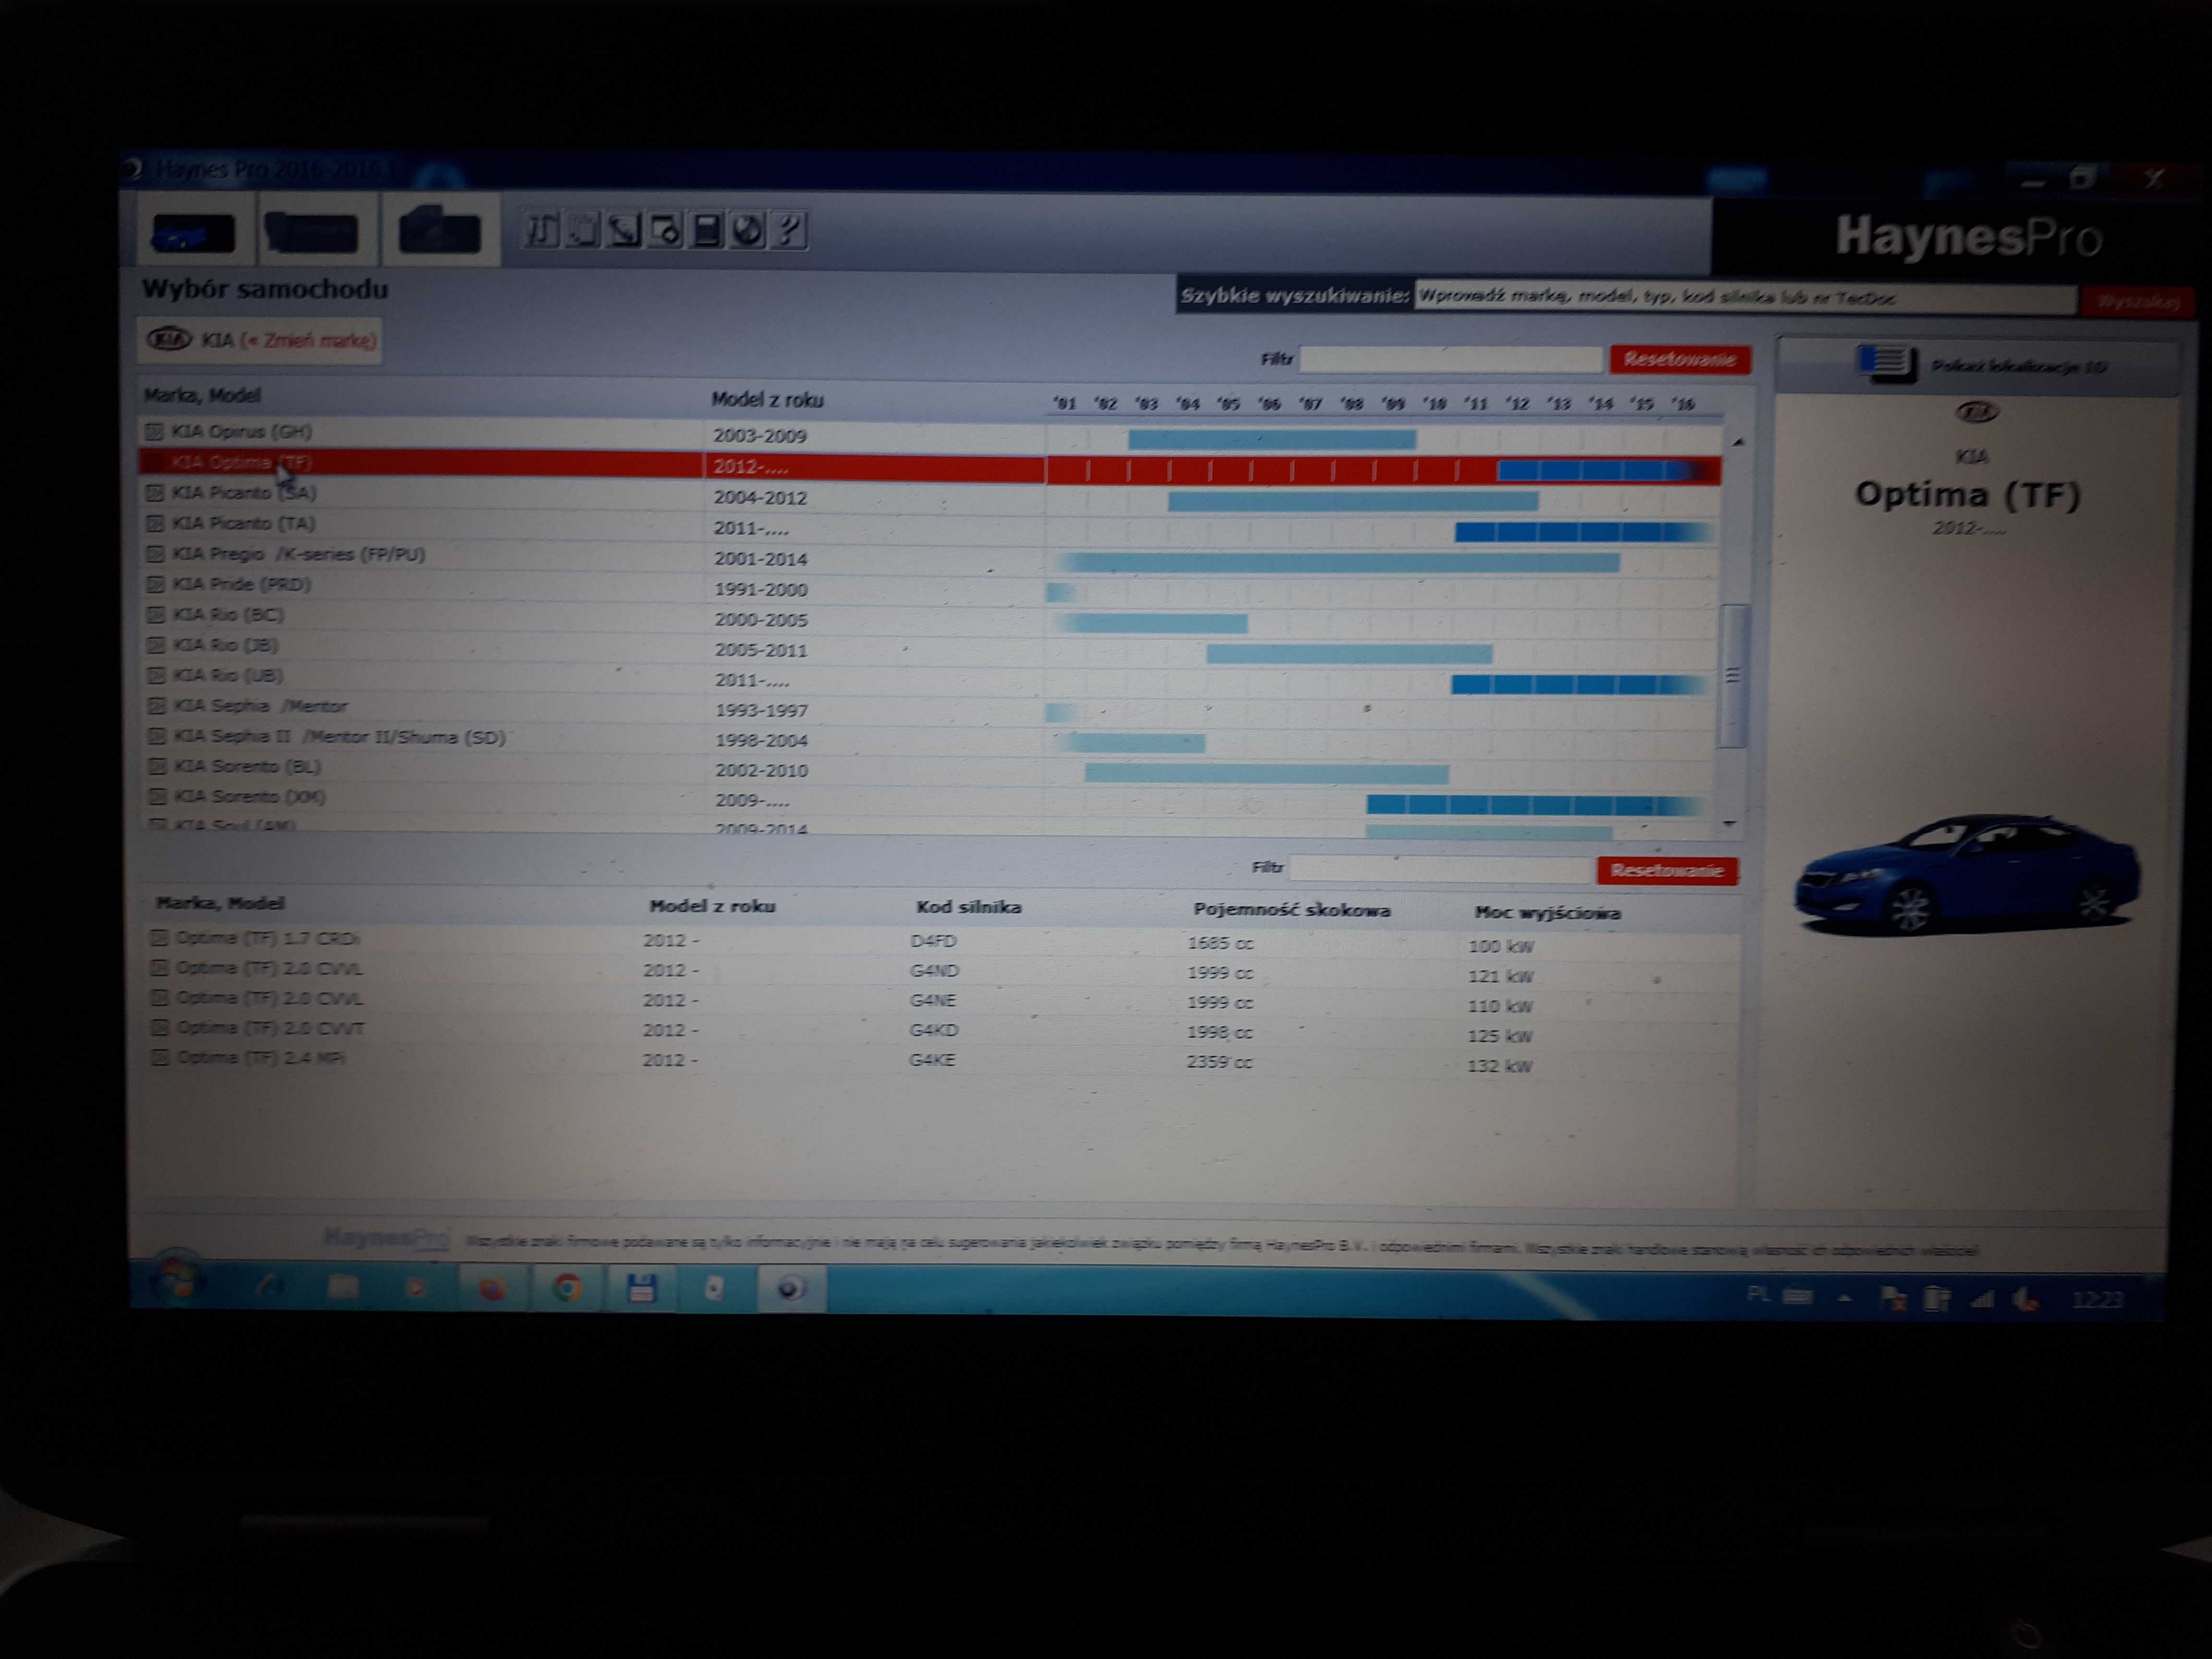2212x1659 pixels.
Task: Click the Opirus 2003-2009 timeline bar
Action: coord(1272,439)
